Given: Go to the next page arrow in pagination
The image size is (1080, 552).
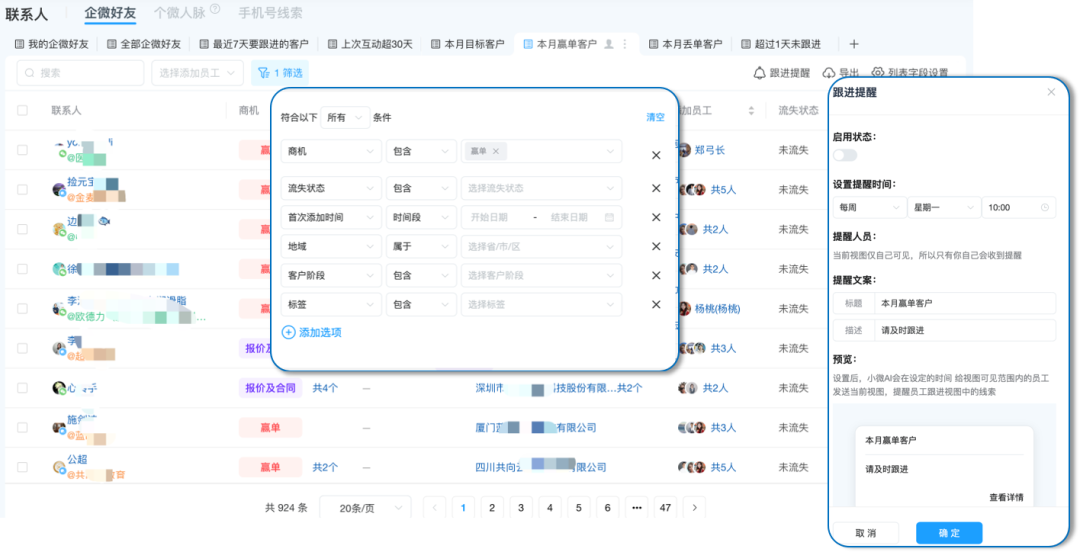Looking at the screenshot, I should click(x=694, y=508).
